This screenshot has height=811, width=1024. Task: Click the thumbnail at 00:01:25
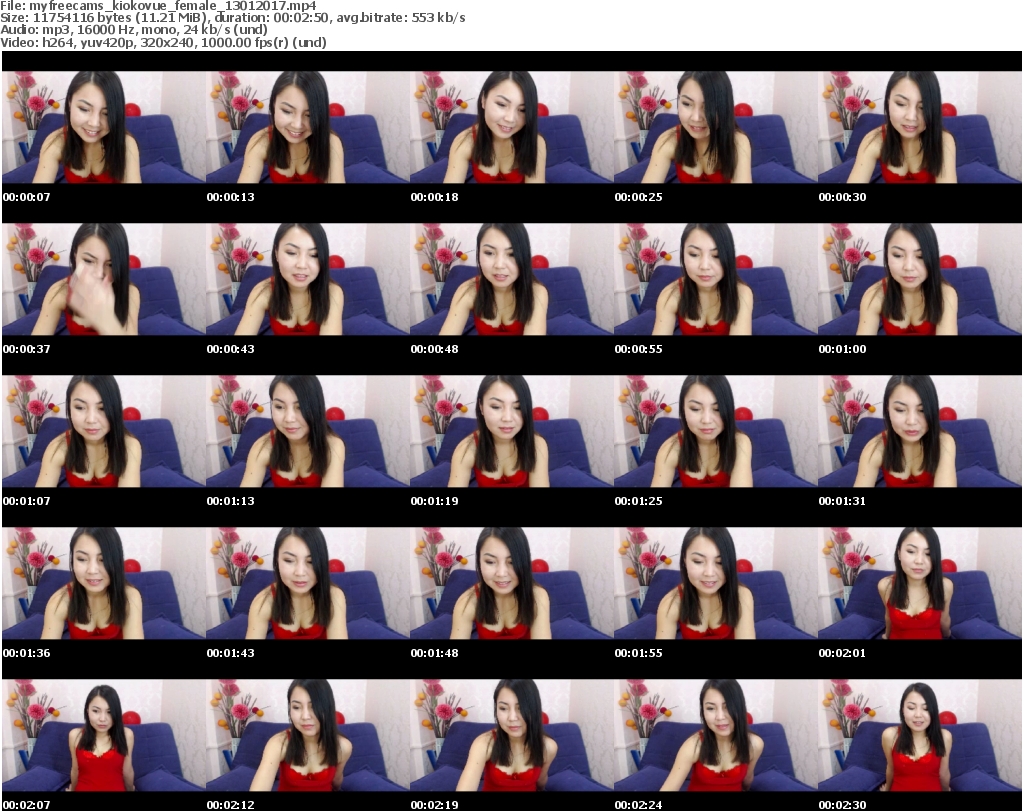(716, 431)
